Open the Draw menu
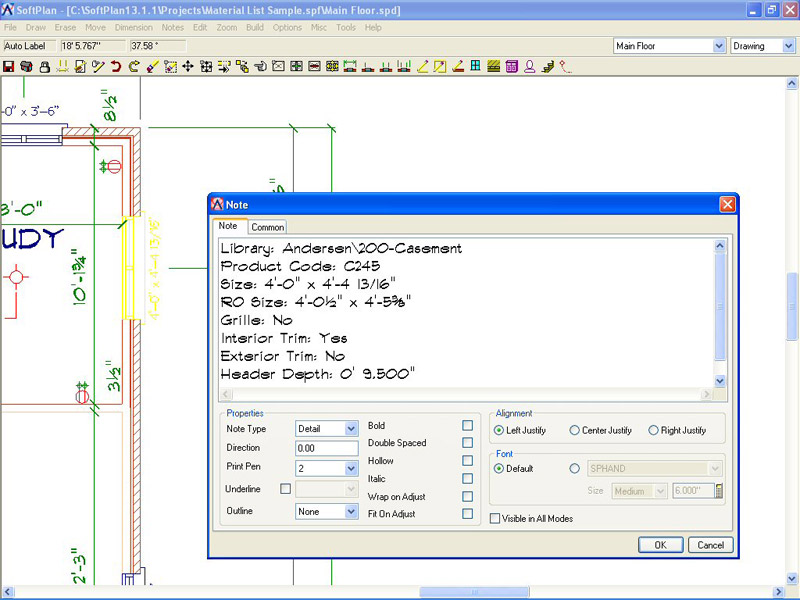 [36, 28]
